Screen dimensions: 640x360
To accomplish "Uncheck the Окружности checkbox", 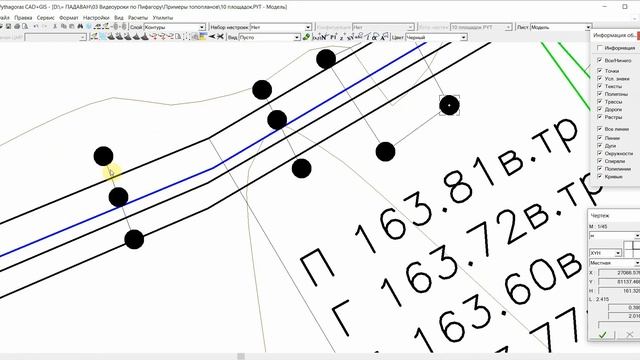I will tap(600, 153).
